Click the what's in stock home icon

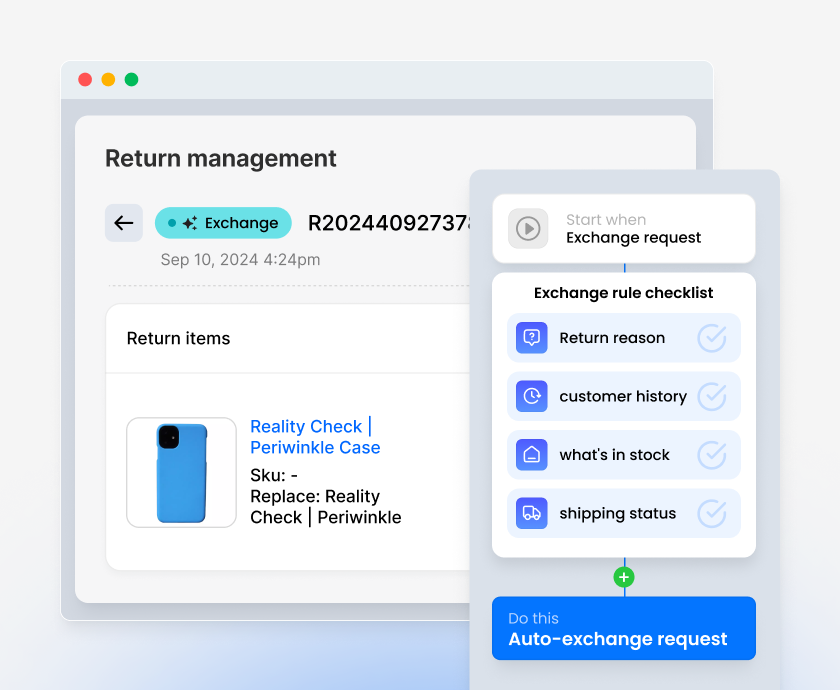coord(531,455)
